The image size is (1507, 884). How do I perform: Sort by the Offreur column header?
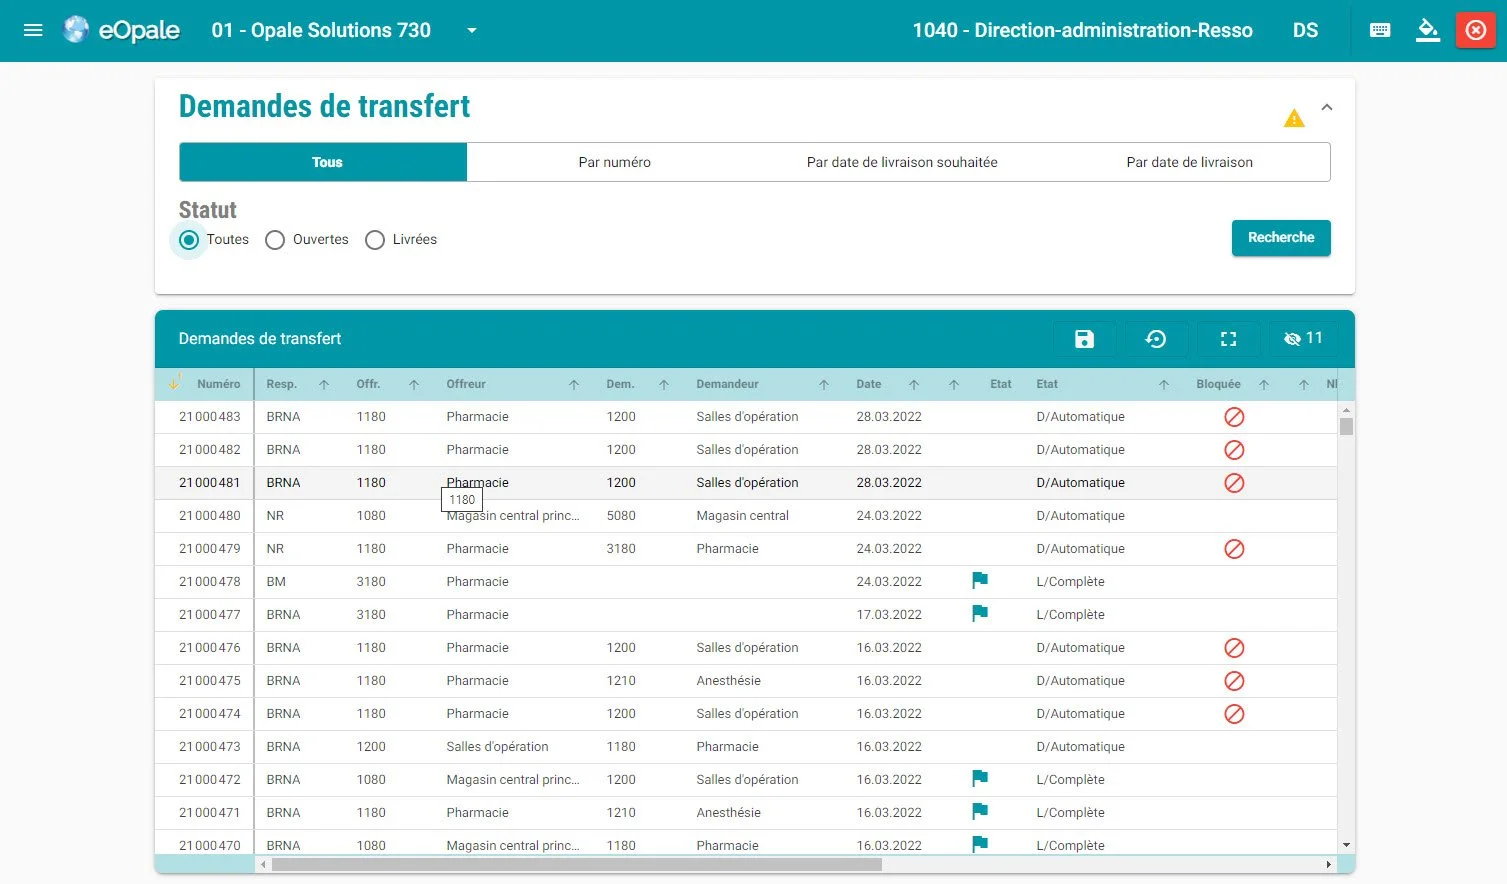coord(466,384)
